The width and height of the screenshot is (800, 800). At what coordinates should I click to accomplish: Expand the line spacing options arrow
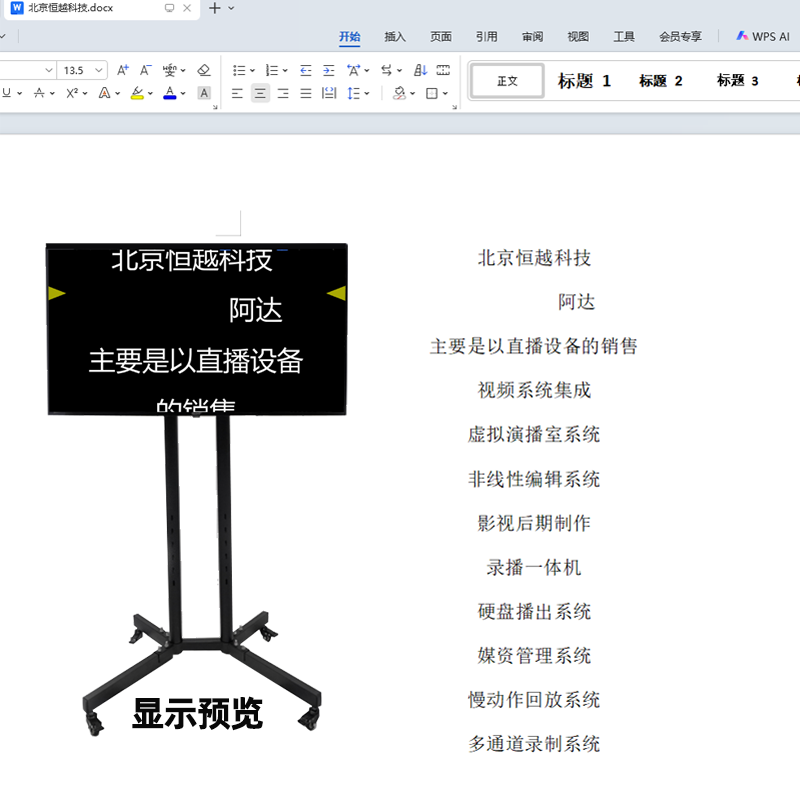click(x=367, y=93)
